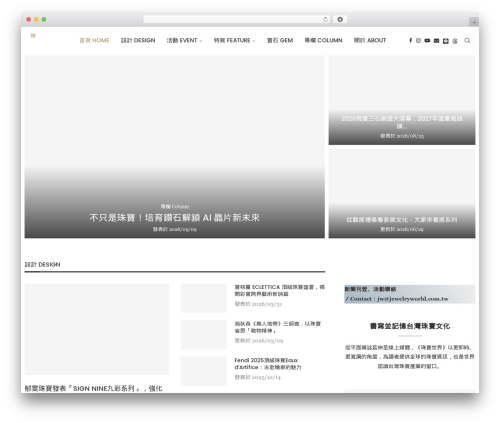This screenshot has height=423, width=500.
Task: Click the 書寫並記憶台灣珠寶文化 heading
Action: coord(410,326)
